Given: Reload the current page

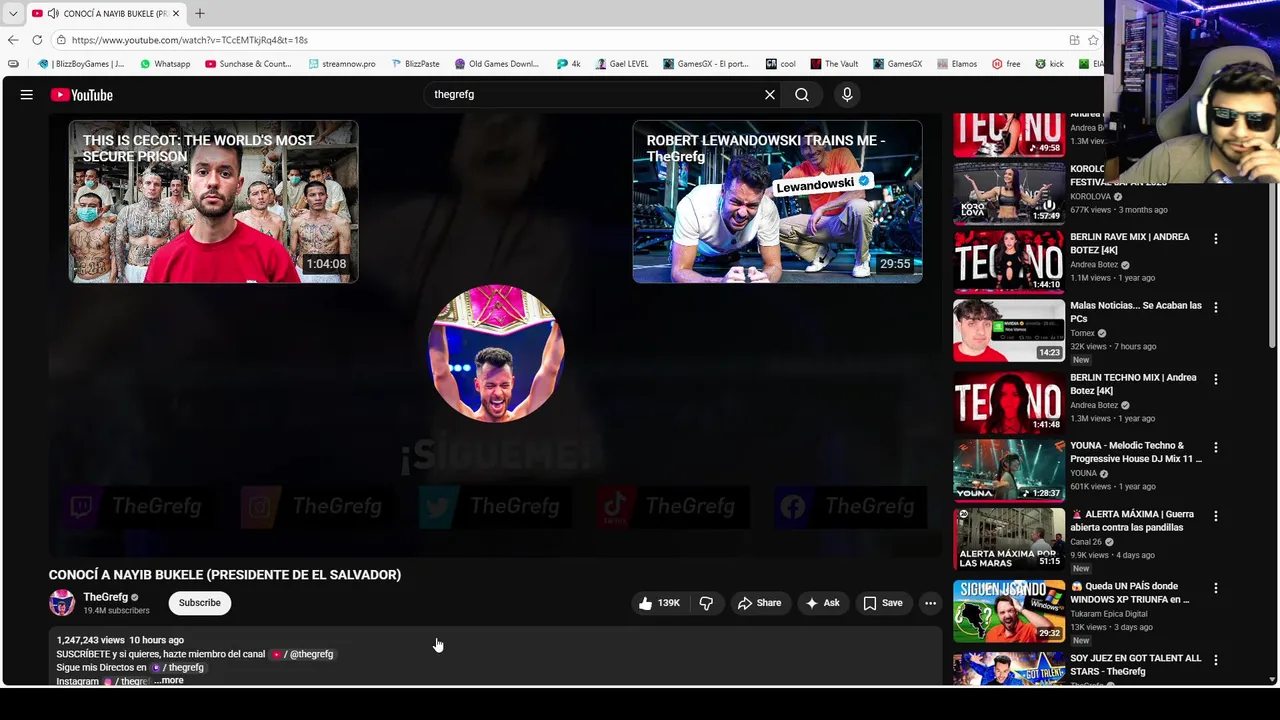Looking at the screenshot, I should pyautogui.click(x=37, y=40).
